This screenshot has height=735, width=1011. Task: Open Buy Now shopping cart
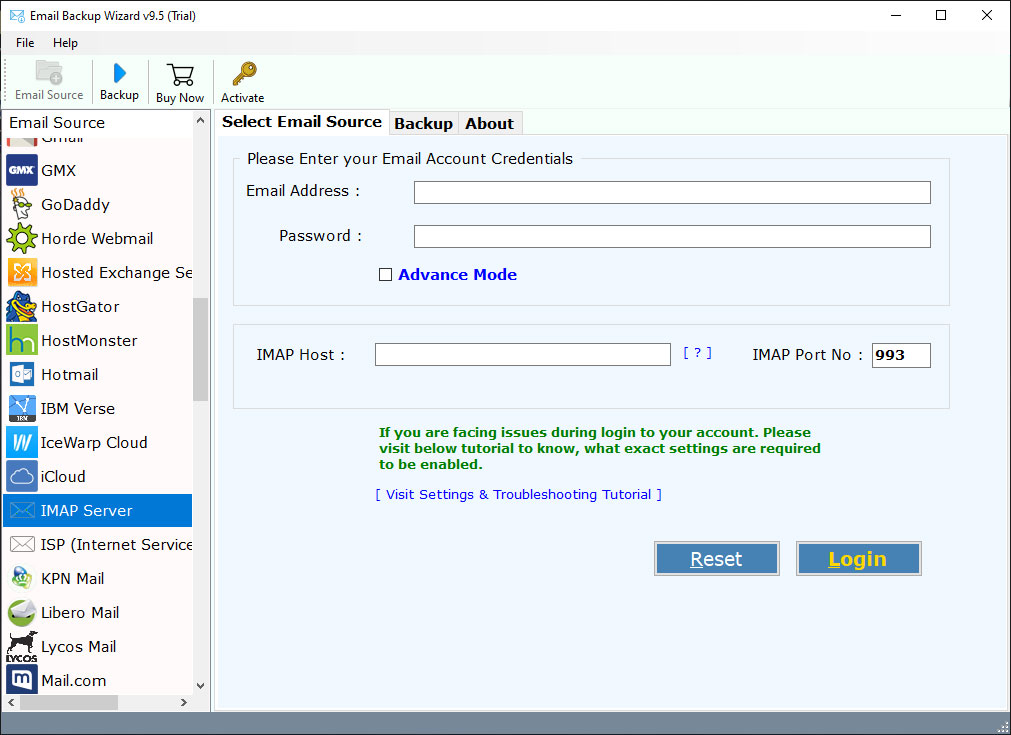point(180,75)
